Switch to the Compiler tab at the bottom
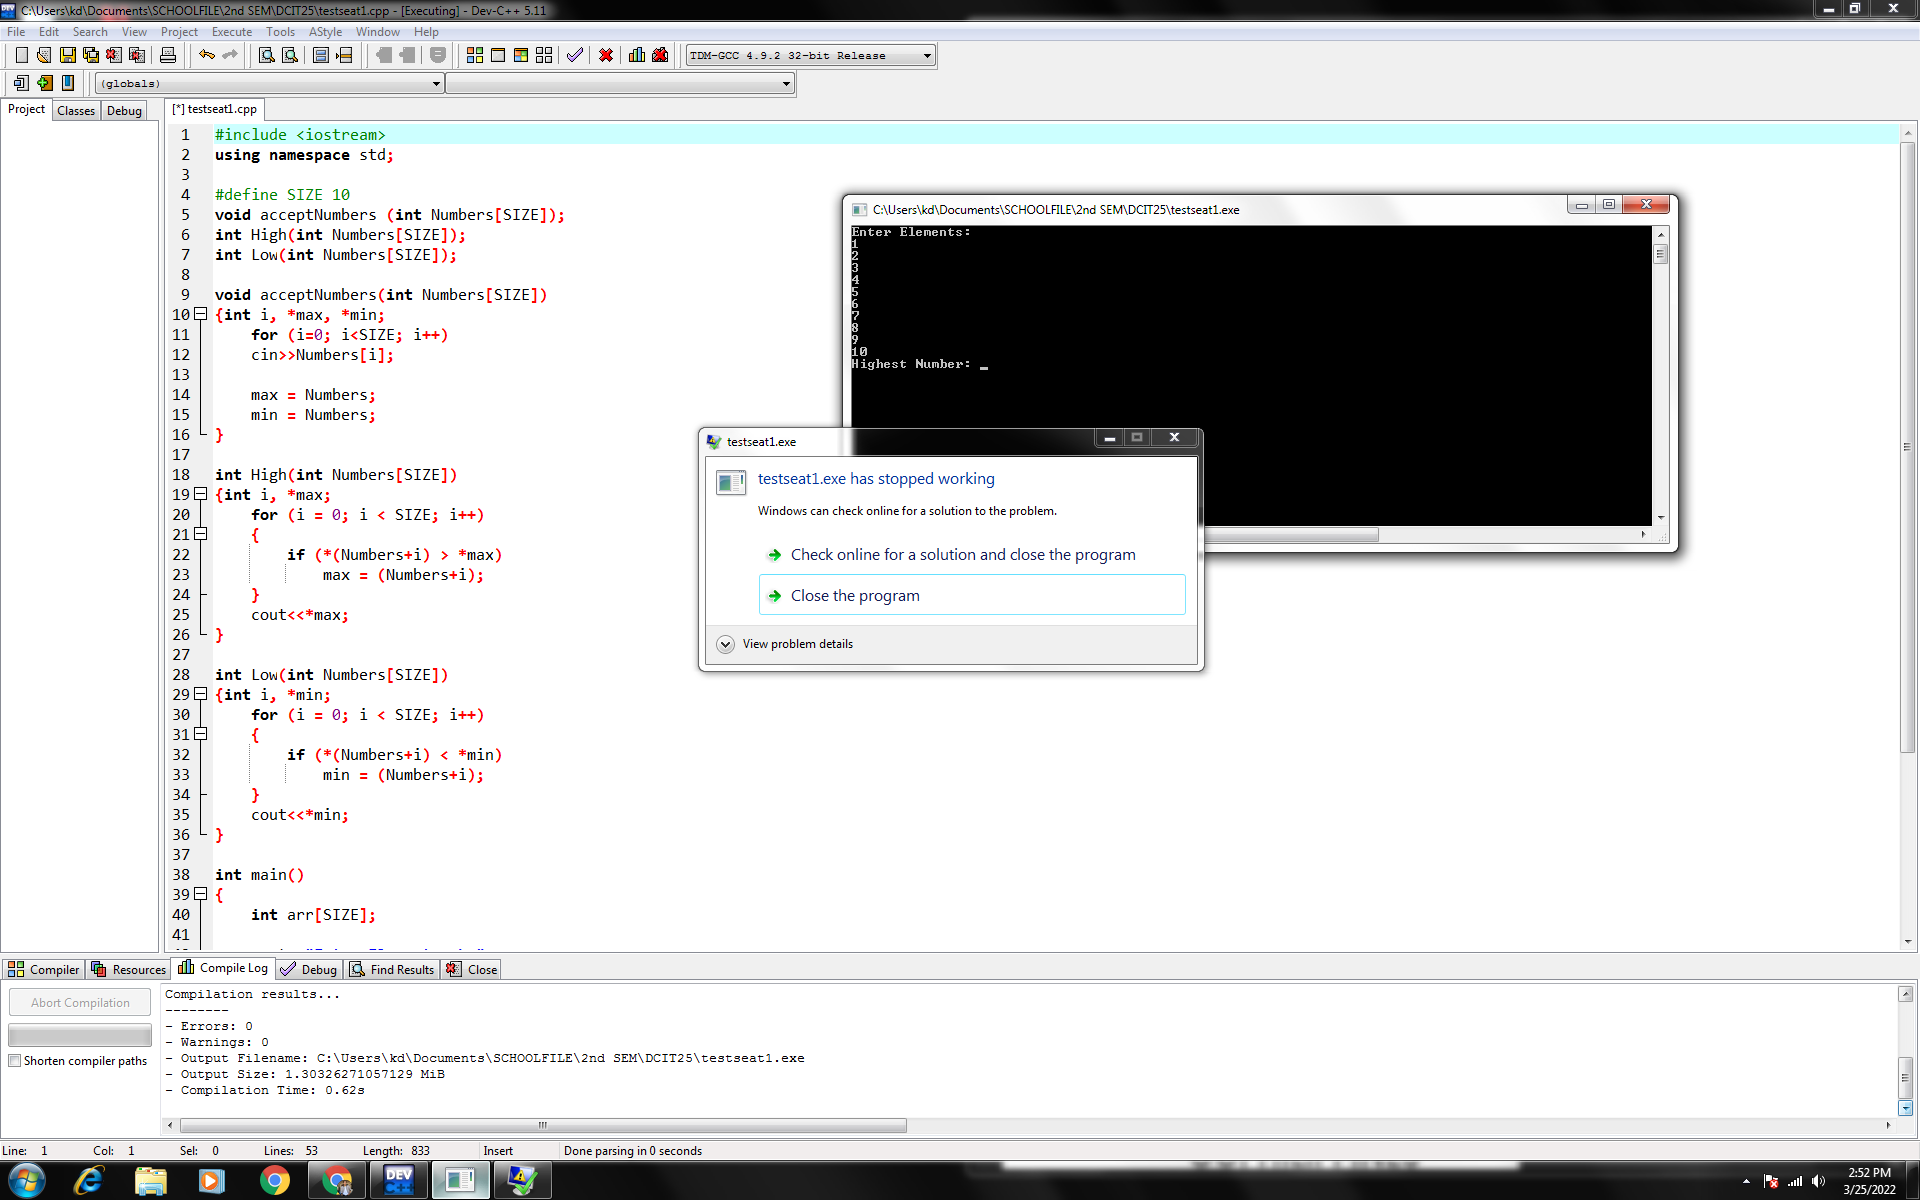The width and height of the screenshot is (1920, 1200). 43,969
